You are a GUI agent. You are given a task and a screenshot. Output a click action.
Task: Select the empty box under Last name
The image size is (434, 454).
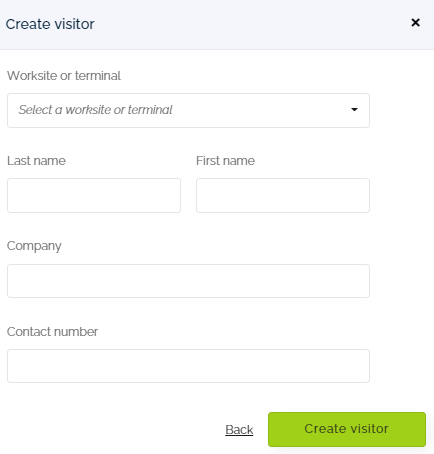click(x=94, y=195)
